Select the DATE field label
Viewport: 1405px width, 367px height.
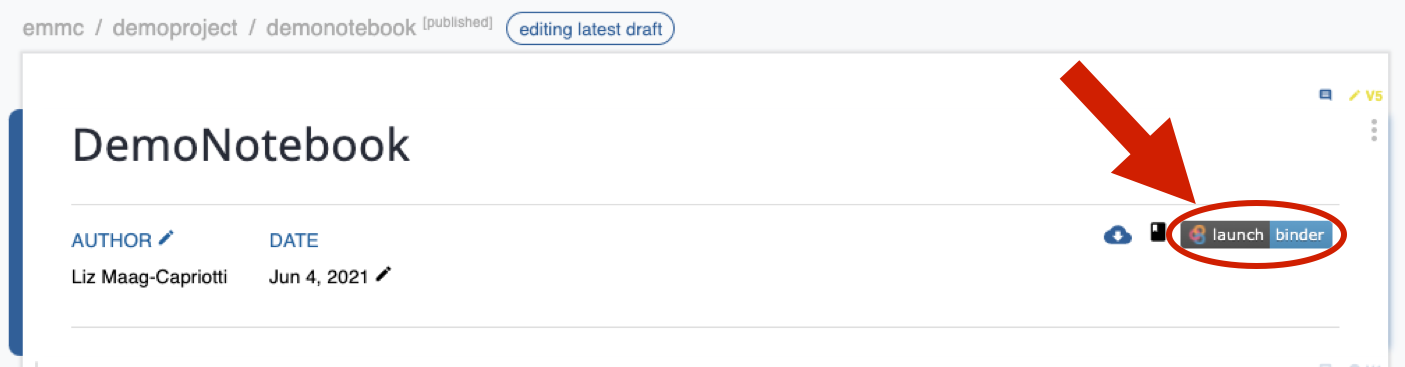pyautogui.click(x=294, y=240)
